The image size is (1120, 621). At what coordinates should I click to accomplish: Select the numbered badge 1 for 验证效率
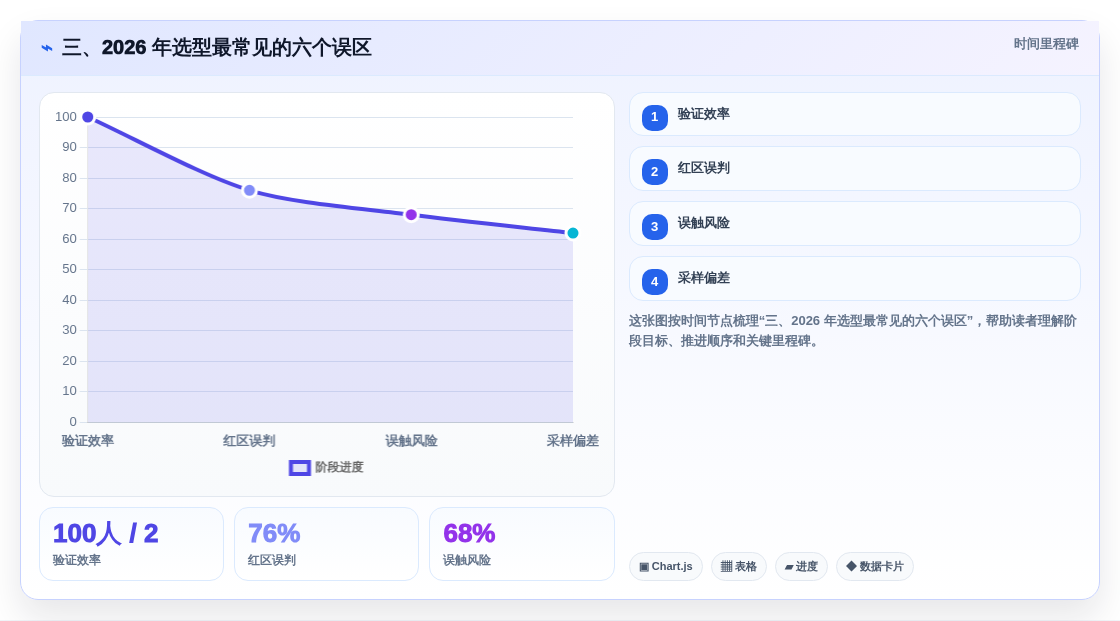point(654,117)
